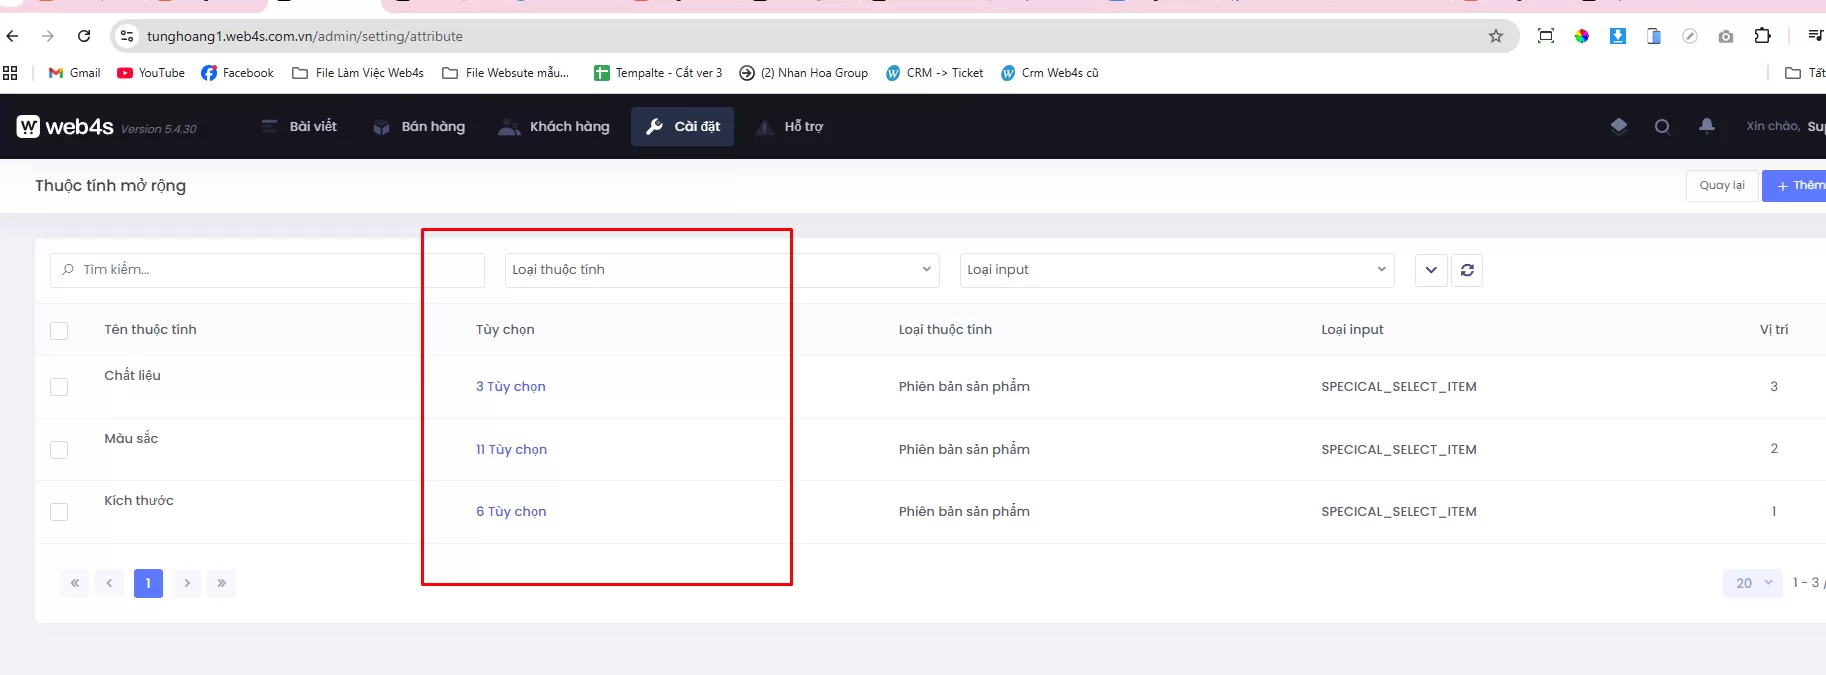Screen dimensions: 1826x675
Task: Open the 11 Tùy chọn link
Action: (511, 450)
